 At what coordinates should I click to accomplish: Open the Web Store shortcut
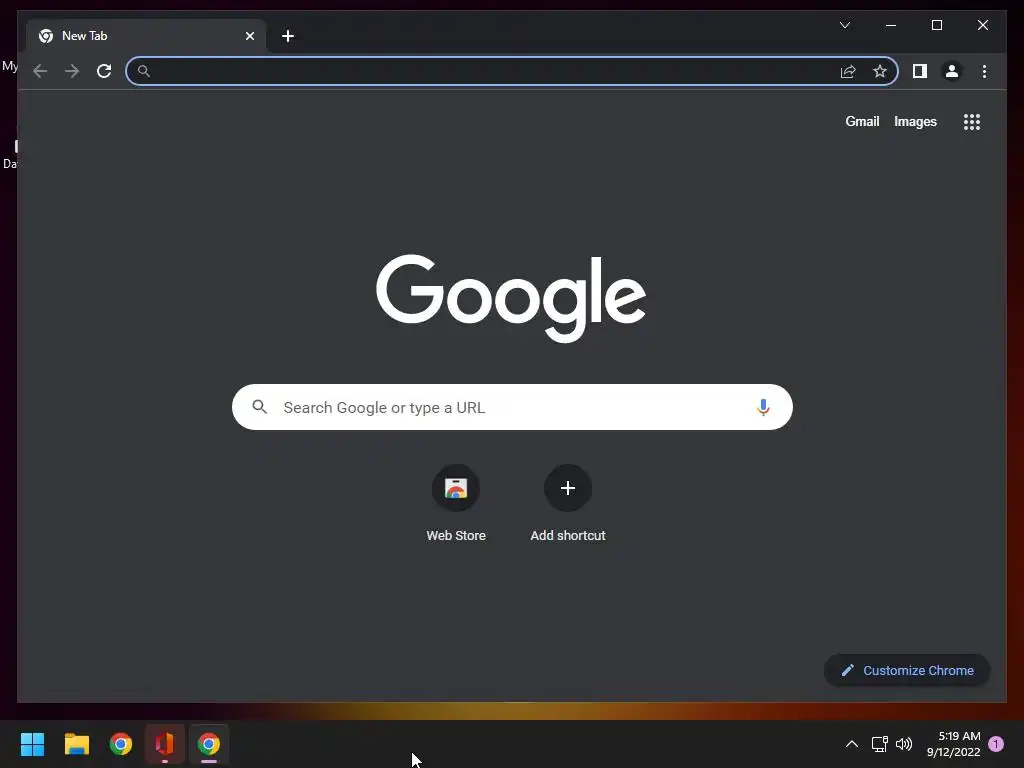pyautogui.click(x=456, y=504)
